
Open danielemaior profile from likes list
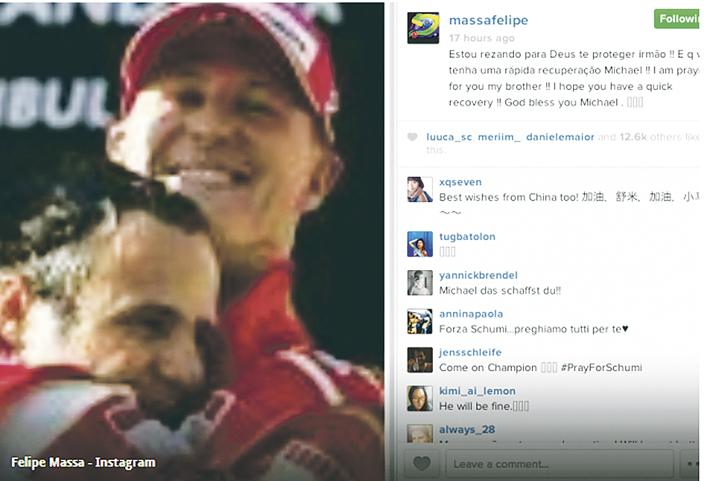pos(560,137)
